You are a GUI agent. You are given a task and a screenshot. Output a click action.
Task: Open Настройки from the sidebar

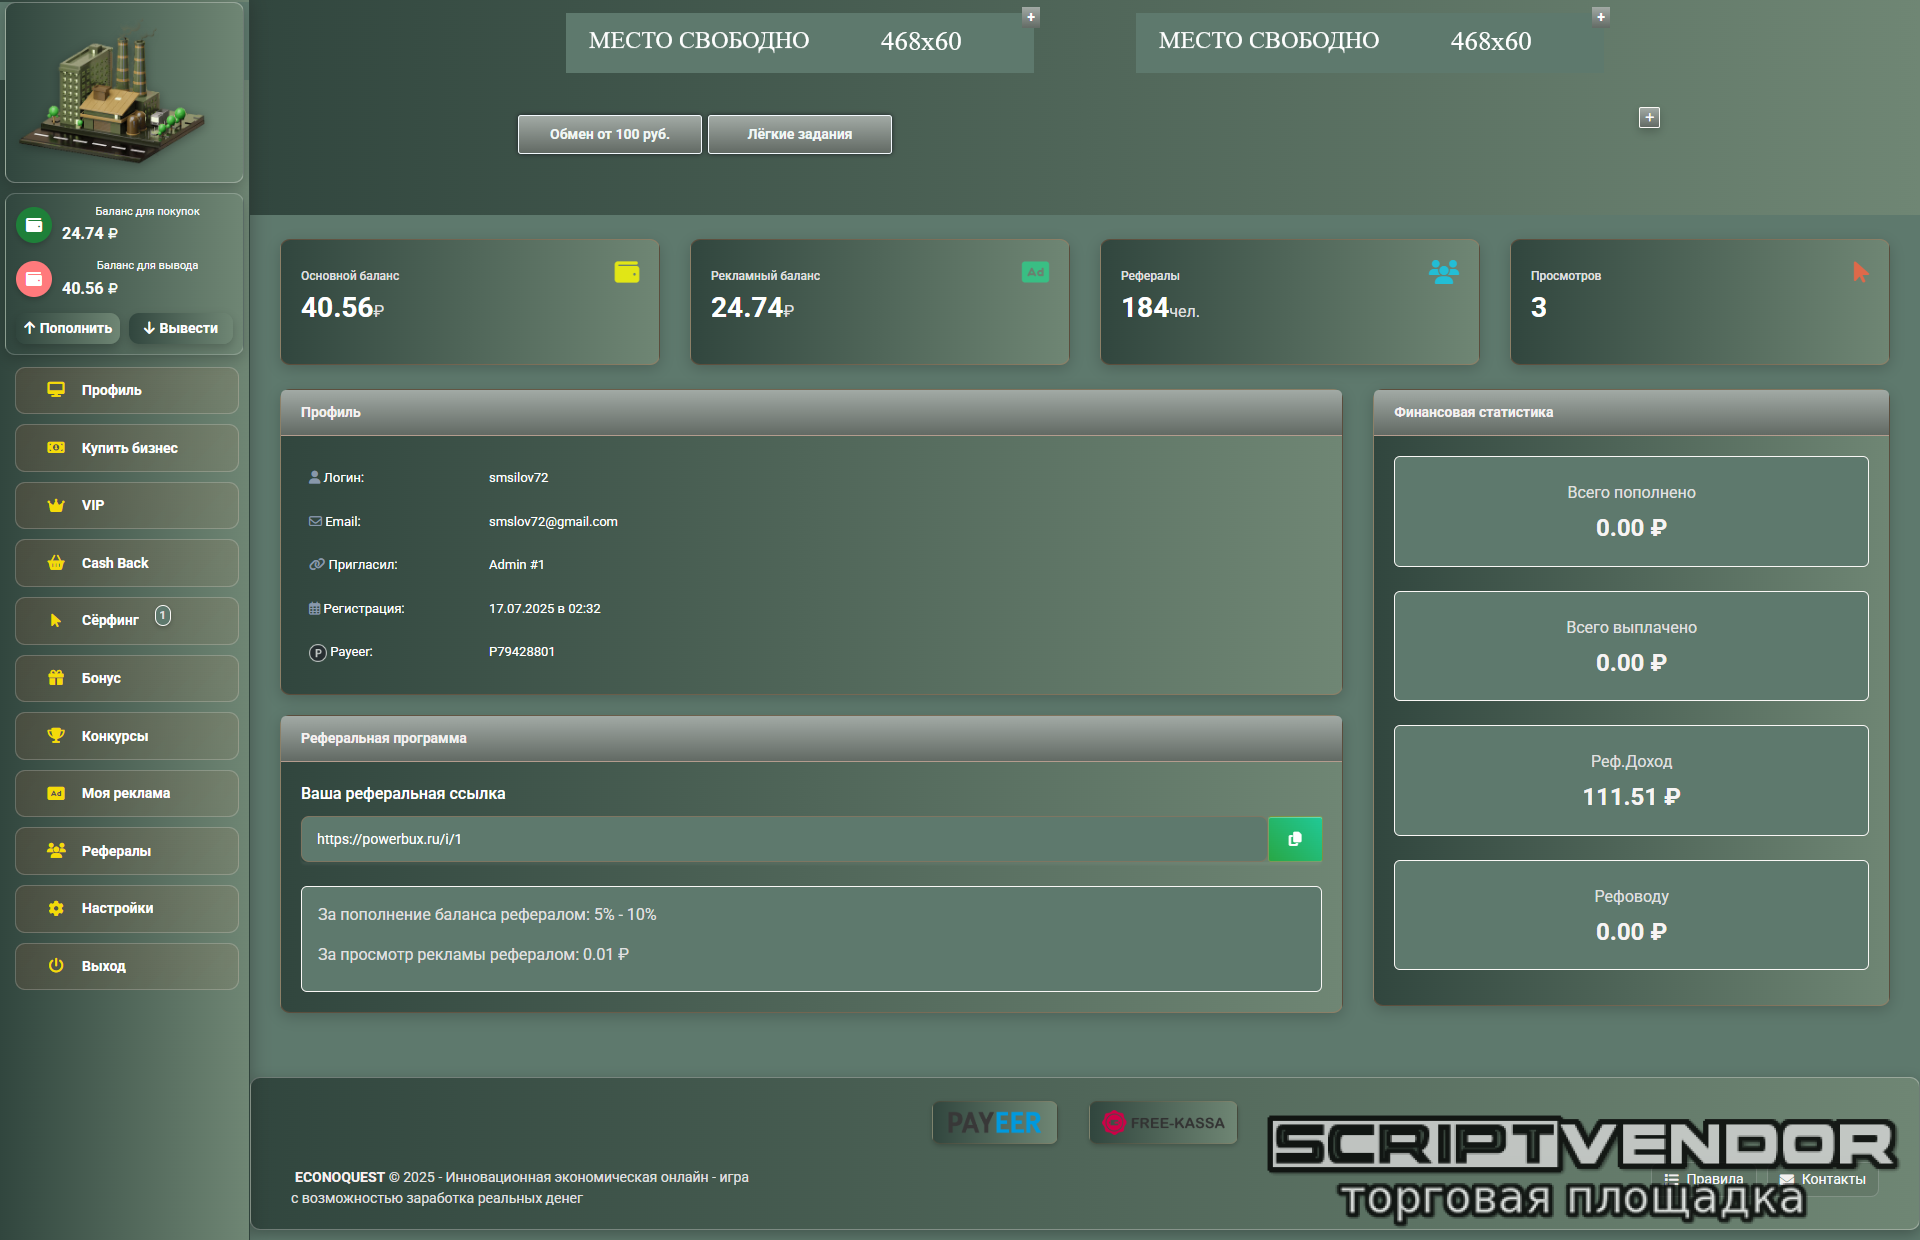(127, 908)
